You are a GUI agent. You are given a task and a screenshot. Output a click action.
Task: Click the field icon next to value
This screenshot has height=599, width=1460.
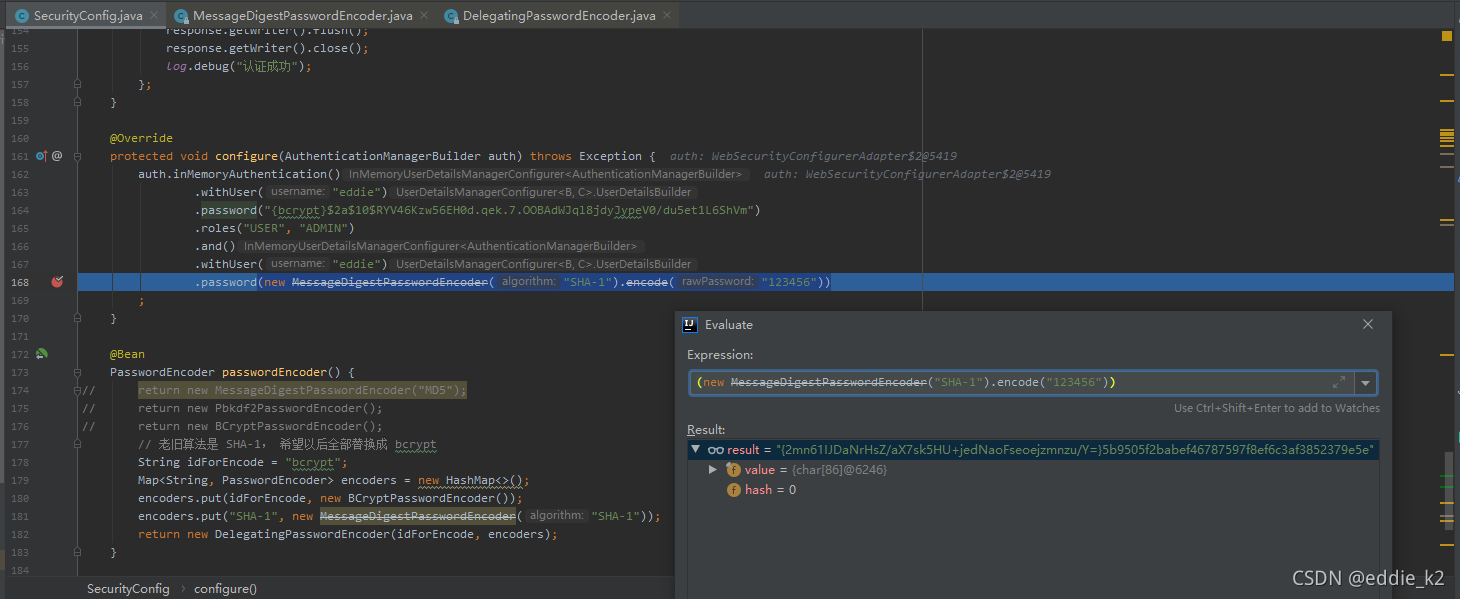pos(733,470)
